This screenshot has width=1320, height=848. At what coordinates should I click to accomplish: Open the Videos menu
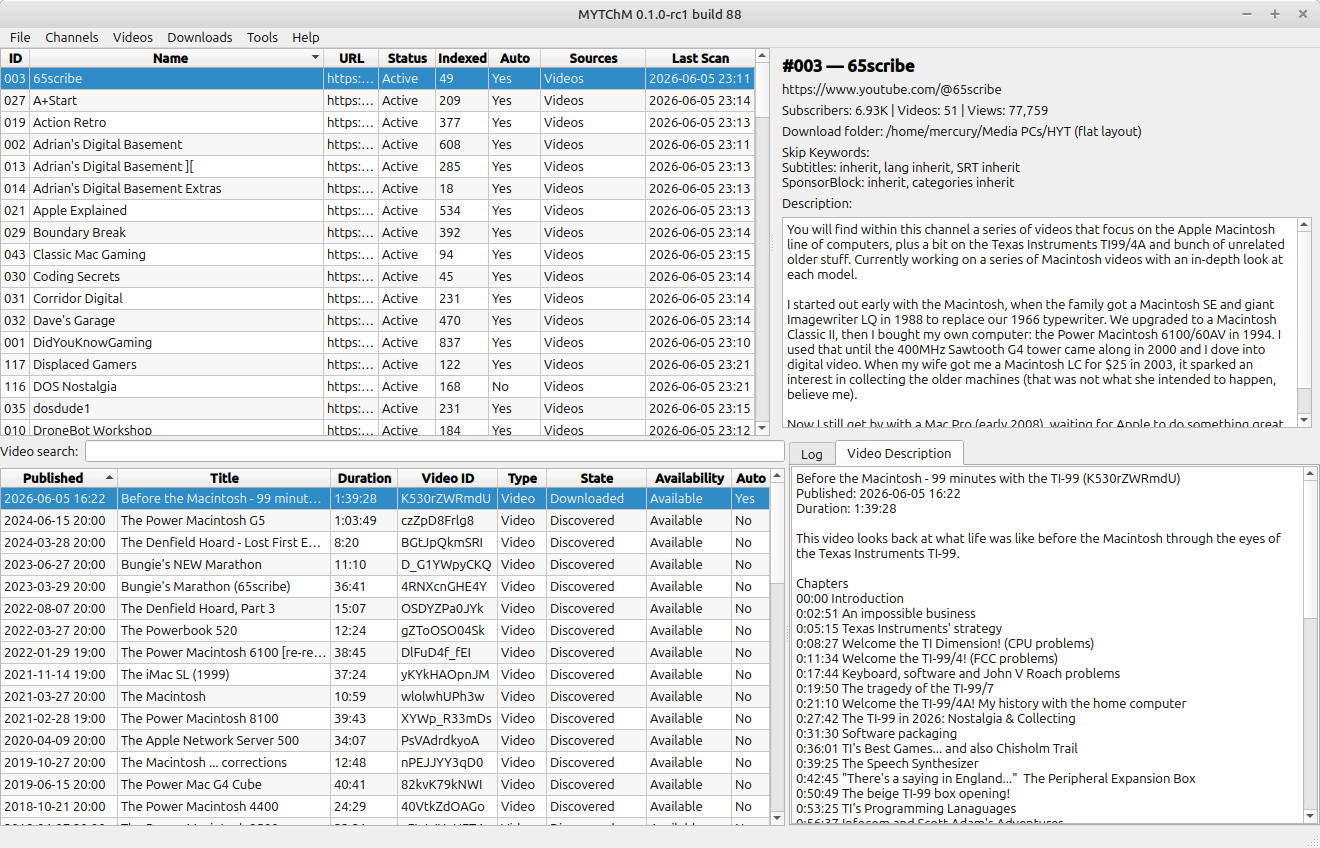(133, 37)
